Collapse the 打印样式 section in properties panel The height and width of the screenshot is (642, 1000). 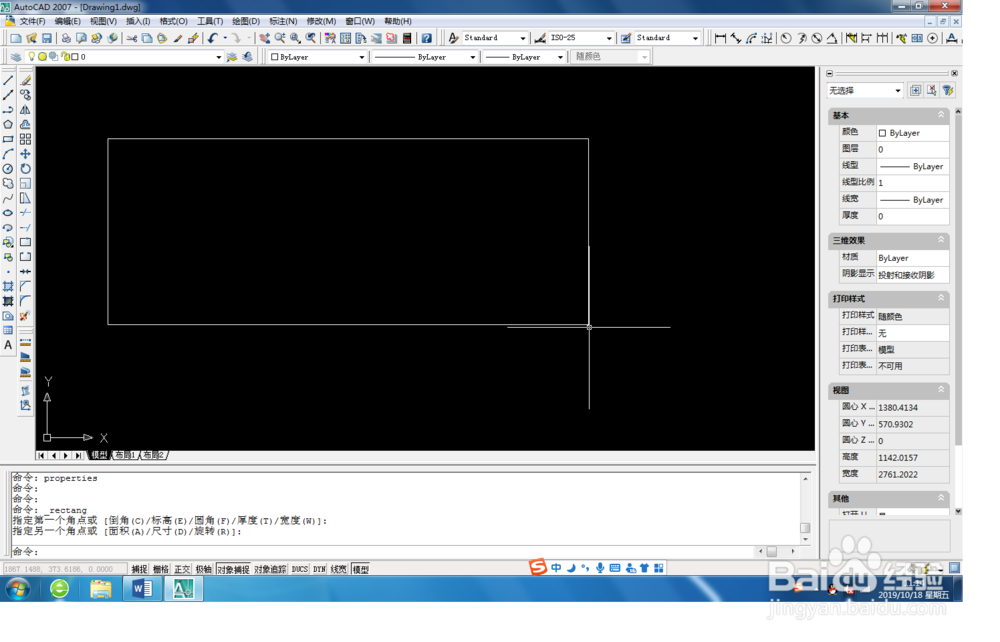point(941,298)
